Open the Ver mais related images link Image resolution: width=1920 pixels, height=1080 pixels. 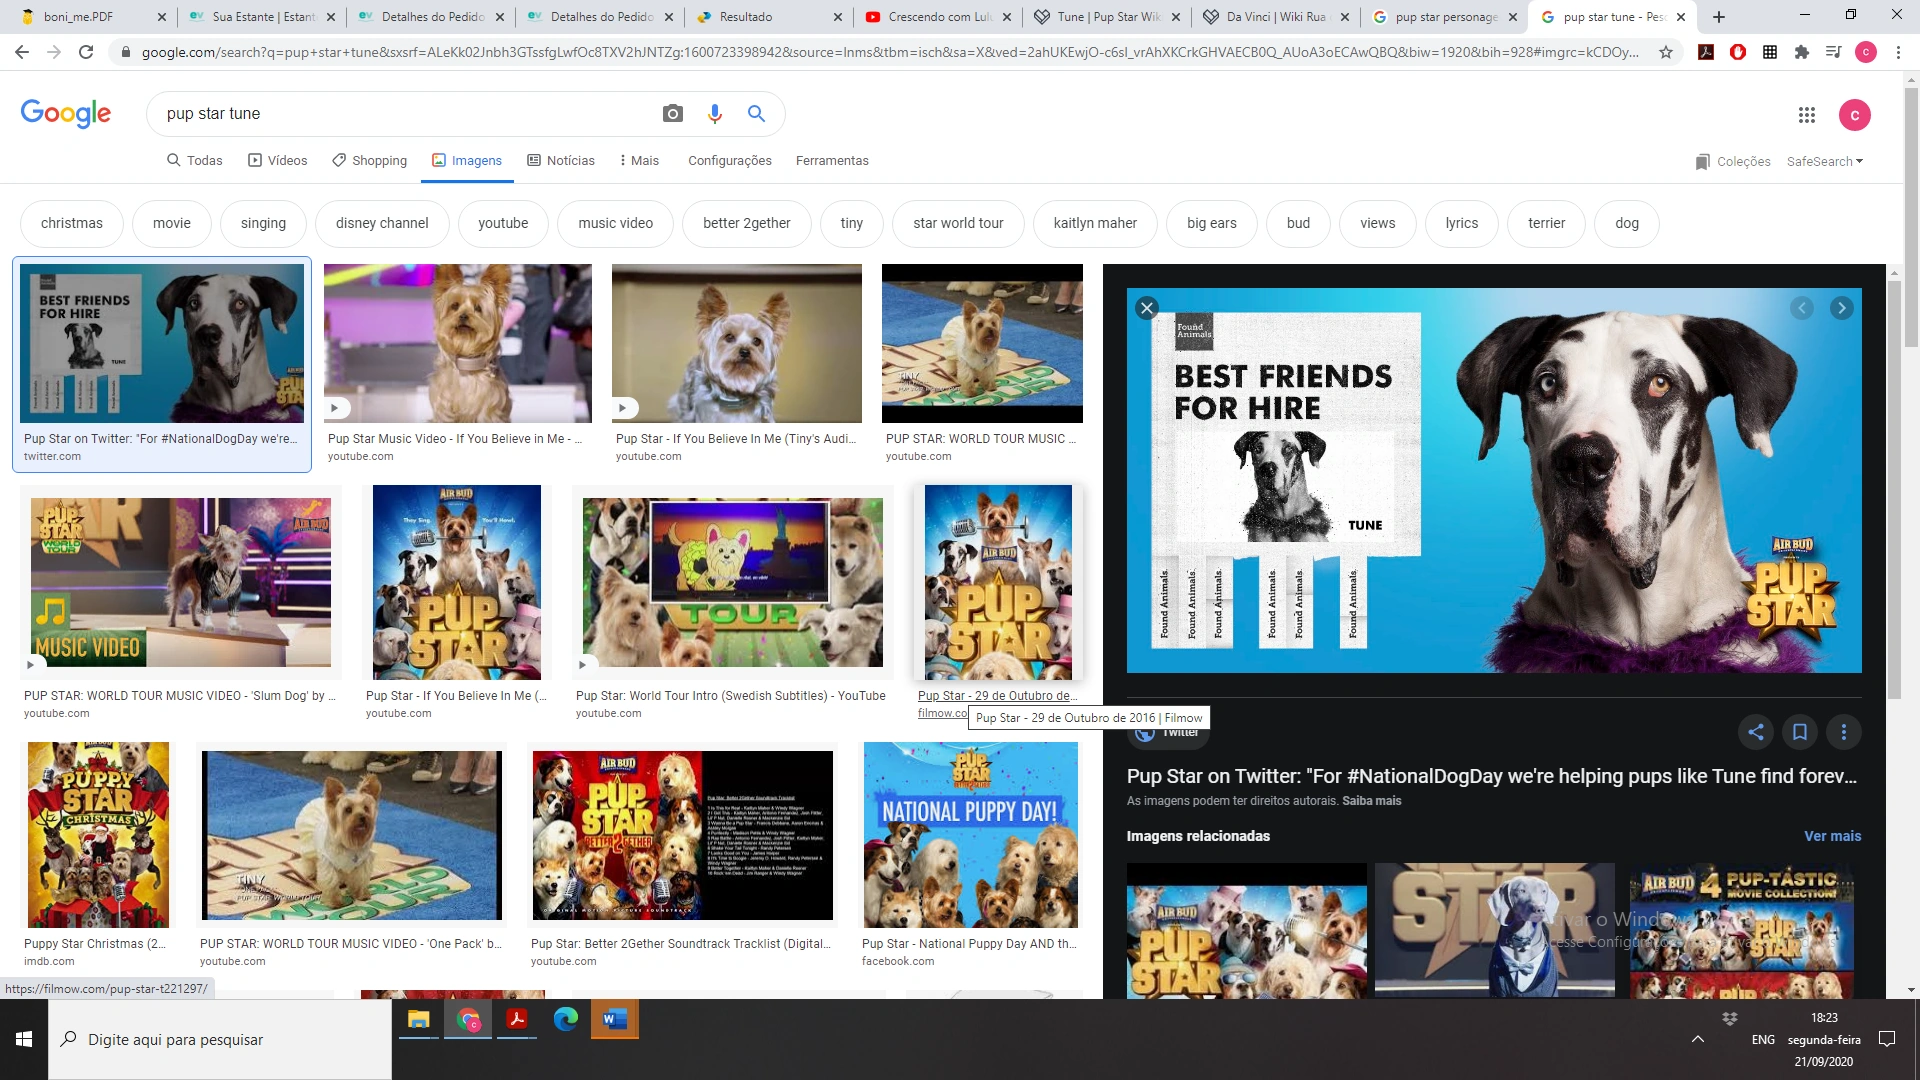(1832, 836)
